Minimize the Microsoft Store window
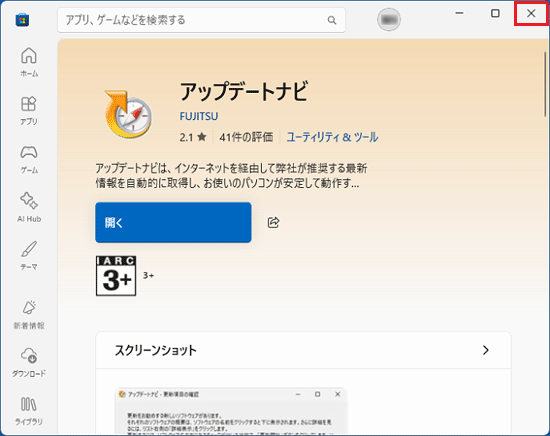Viewport: 550px width, 436px height. [x=460, y=13]
